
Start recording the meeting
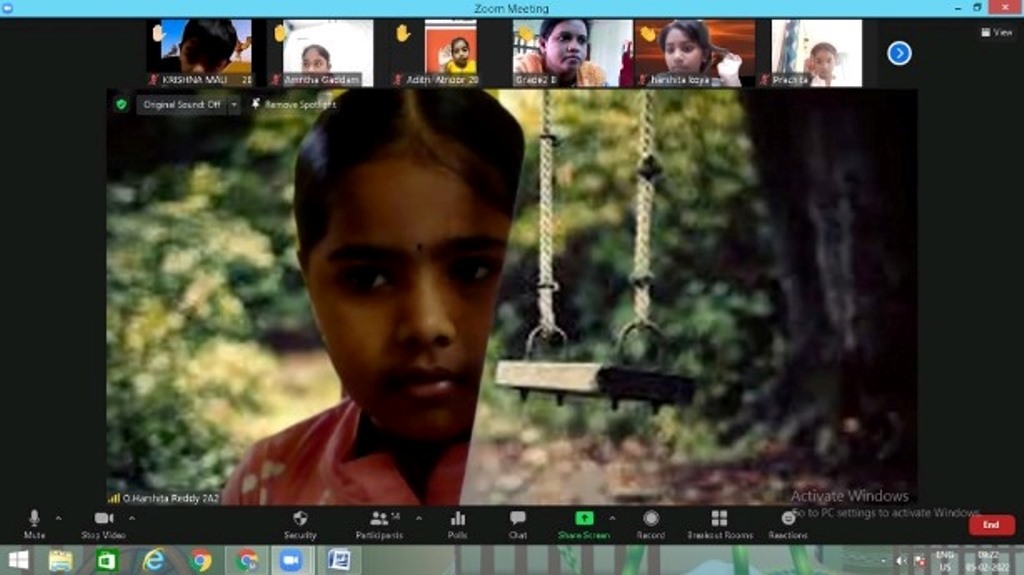coord(650,524)
